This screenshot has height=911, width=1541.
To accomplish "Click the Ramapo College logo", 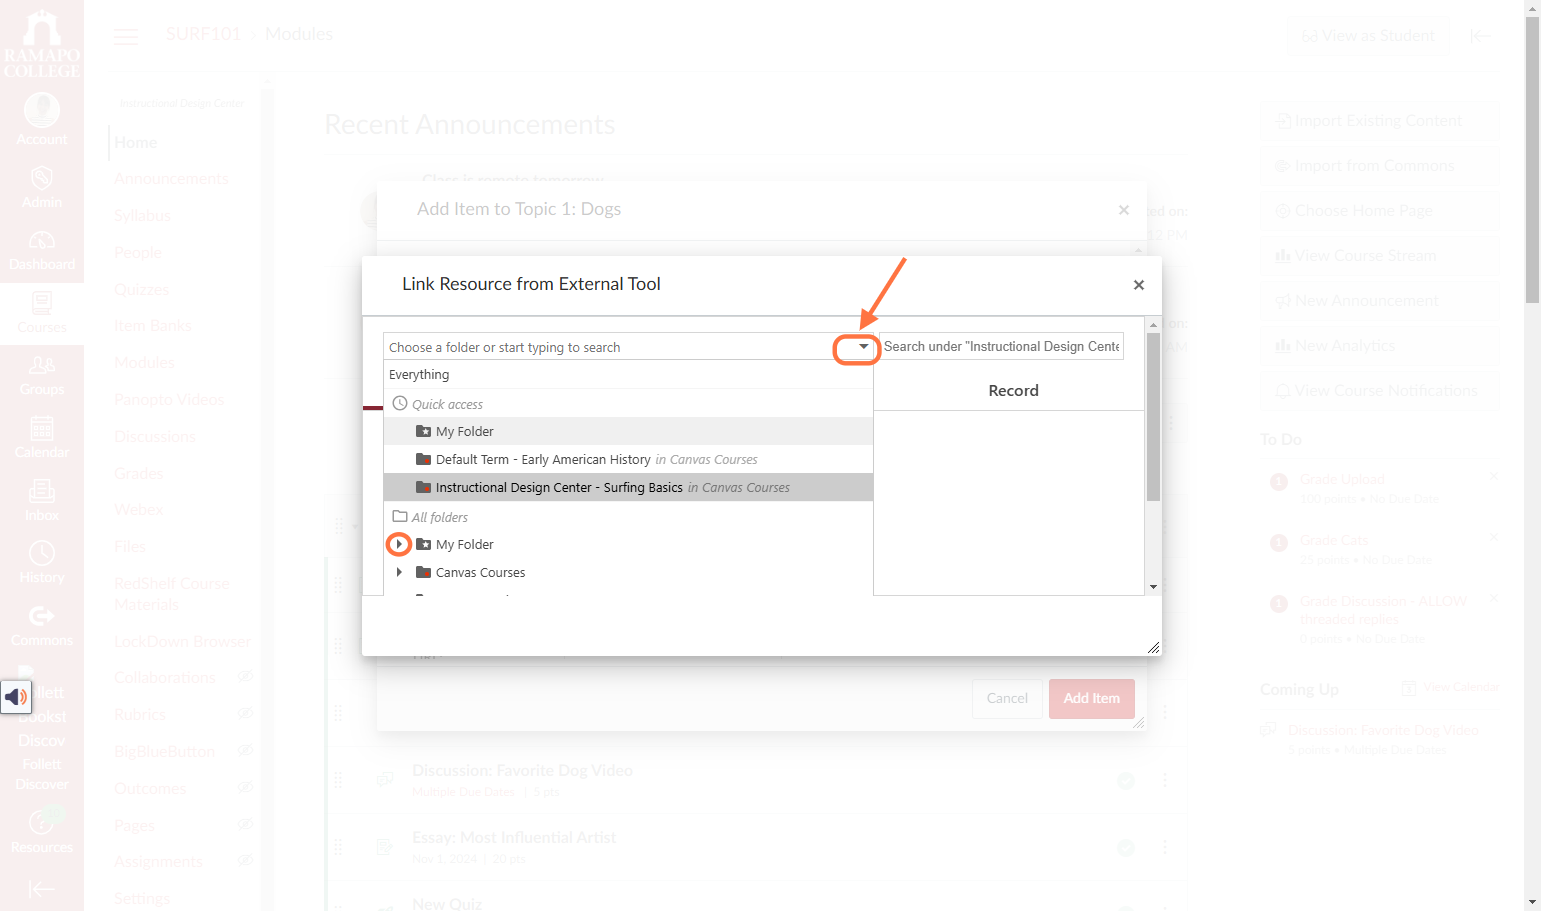I will (42, 42).
